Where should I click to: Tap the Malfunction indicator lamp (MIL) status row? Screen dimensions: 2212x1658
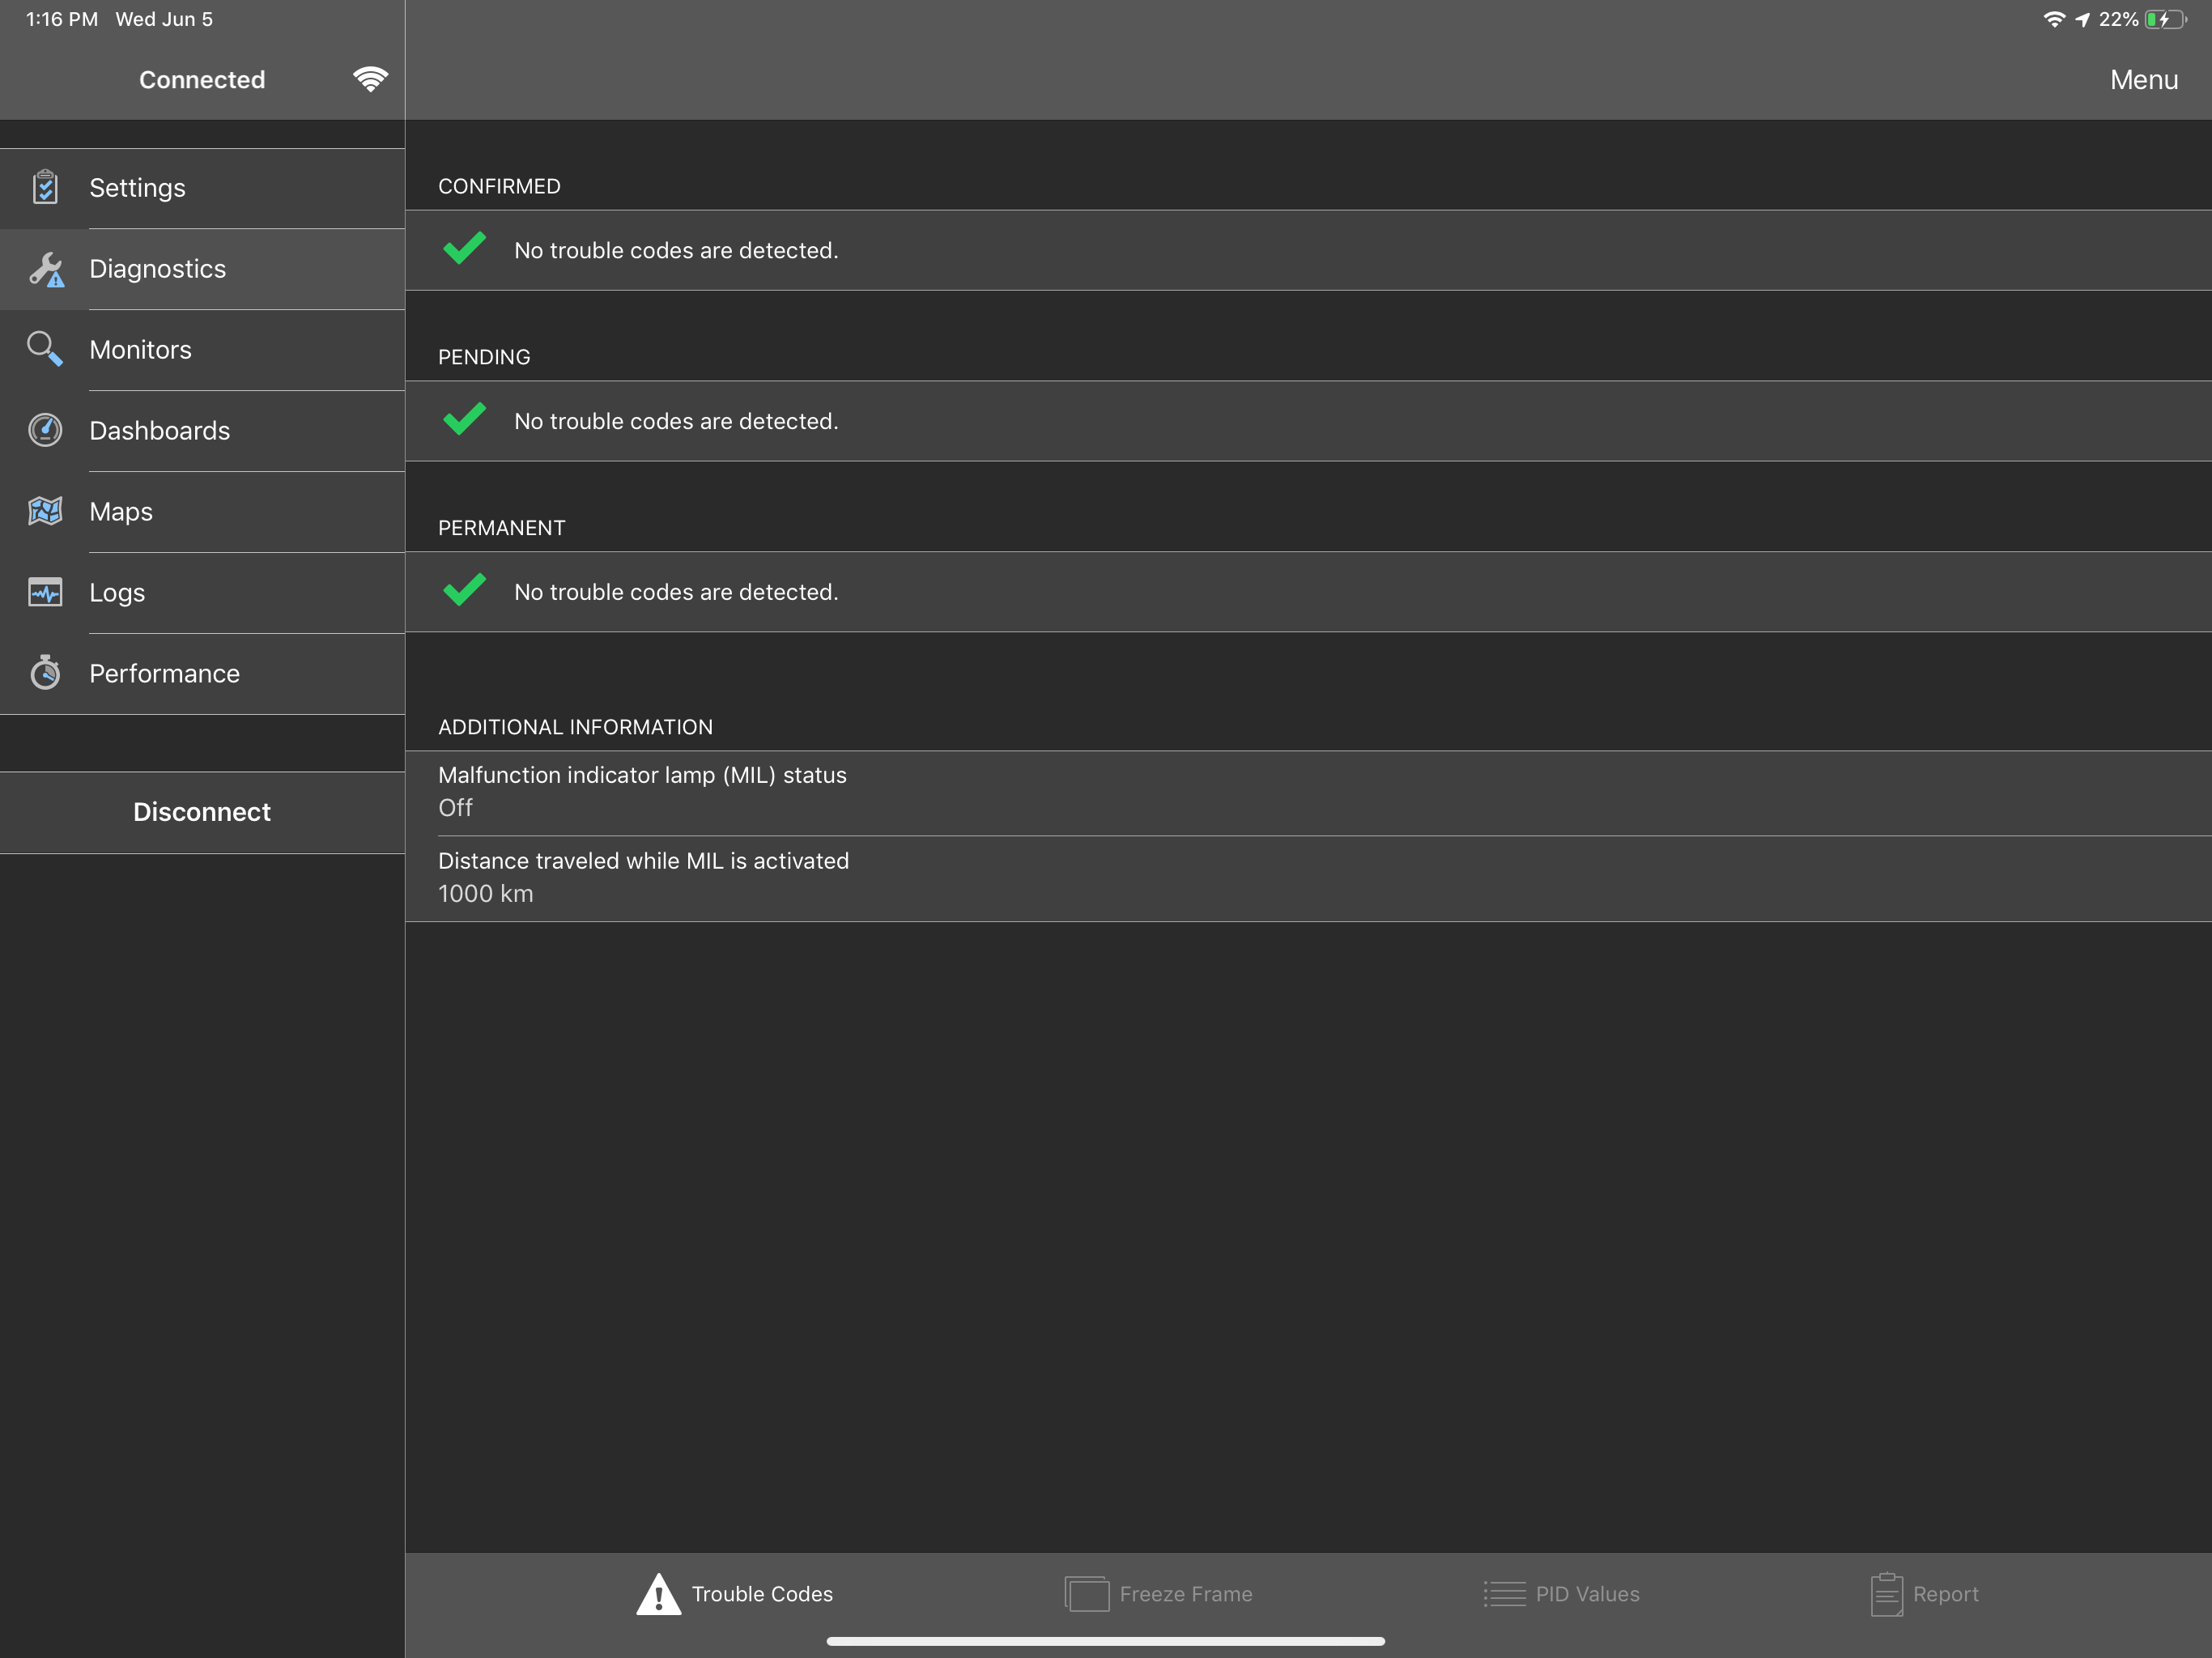1308,793
